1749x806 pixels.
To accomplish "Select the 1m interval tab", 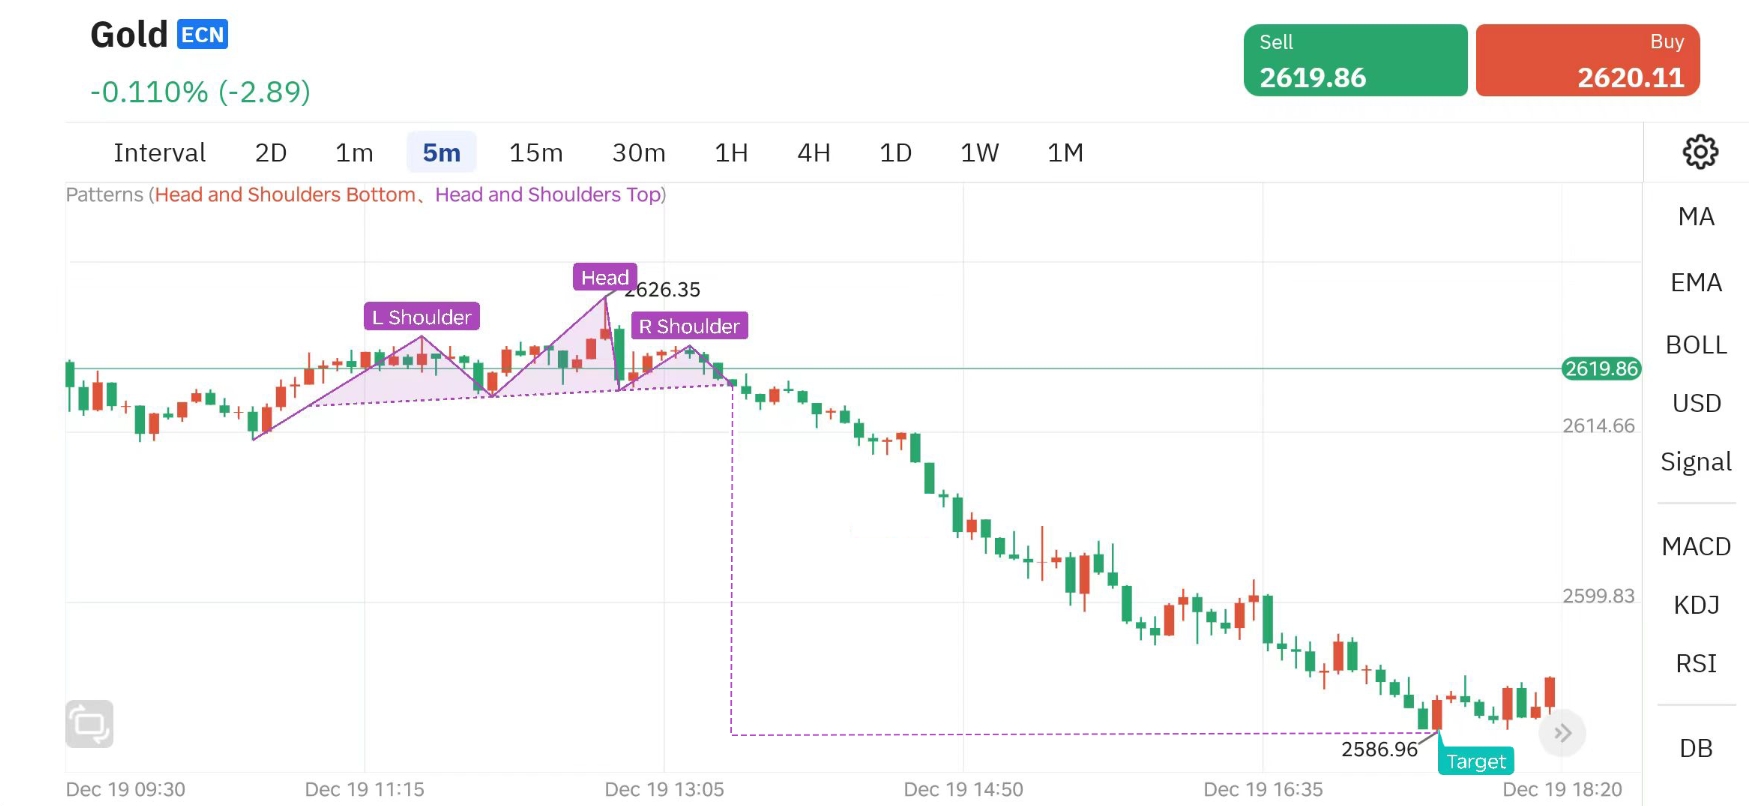I will (x=354, y=153).
